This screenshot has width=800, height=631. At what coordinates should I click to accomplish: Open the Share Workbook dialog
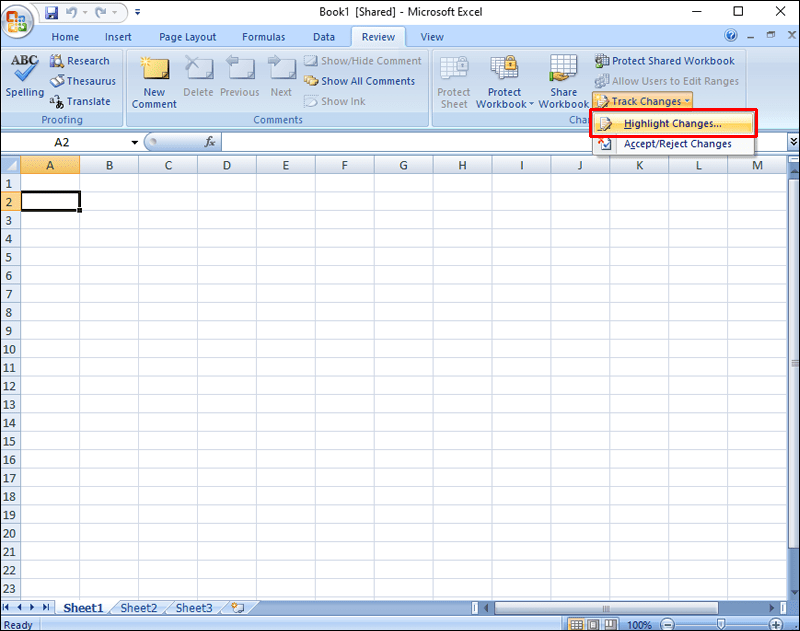[563, 82]
